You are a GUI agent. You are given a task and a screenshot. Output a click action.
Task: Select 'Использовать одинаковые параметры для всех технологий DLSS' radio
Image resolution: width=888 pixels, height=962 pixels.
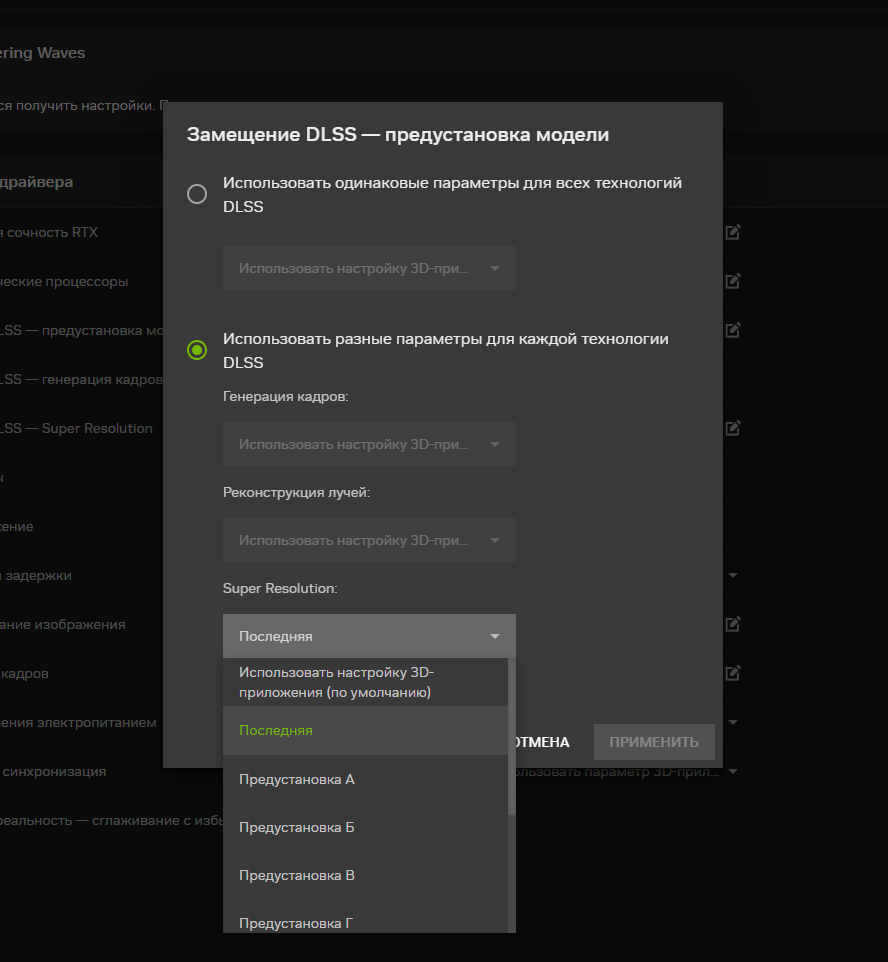197,194
